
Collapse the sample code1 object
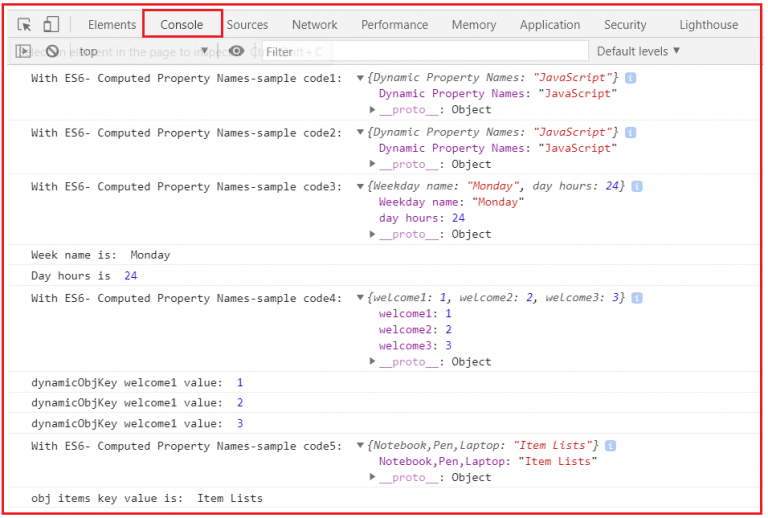click(360, 78)
